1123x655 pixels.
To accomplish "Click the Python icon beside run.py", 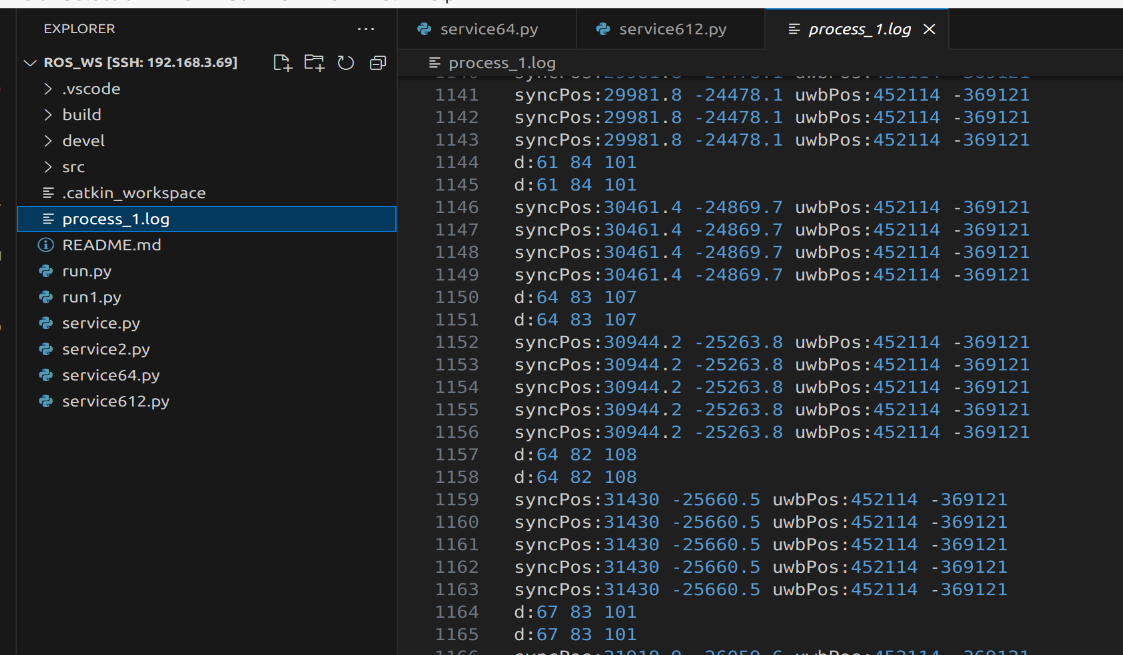I will coord(45,271).
